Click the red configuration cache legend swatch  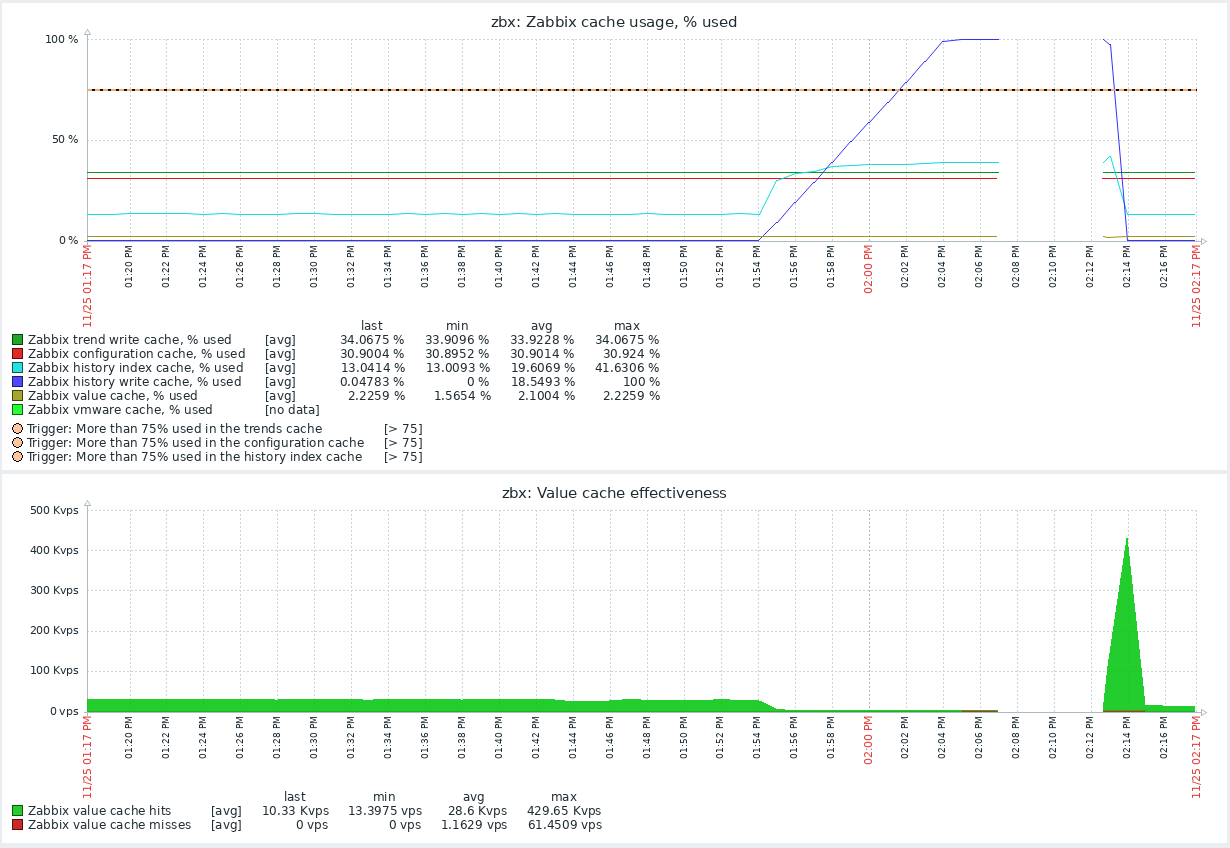click(17, 354)
